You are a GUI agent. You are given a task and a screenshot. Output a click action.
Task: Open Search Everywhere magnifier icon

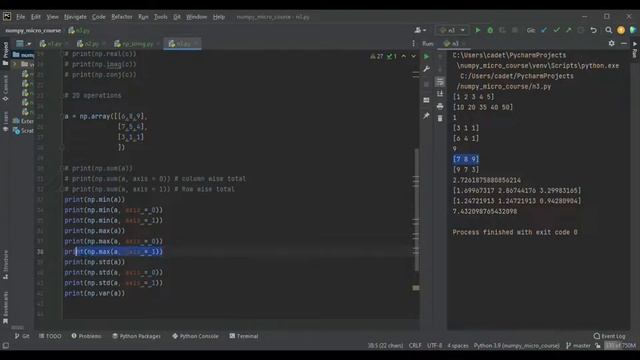coord(609,30)
